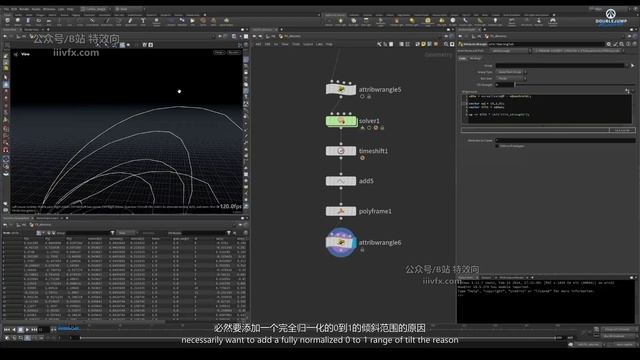The height and width of the screenshot is (360, 640).
Task: Click the network editor search icon
Action: 446,44
